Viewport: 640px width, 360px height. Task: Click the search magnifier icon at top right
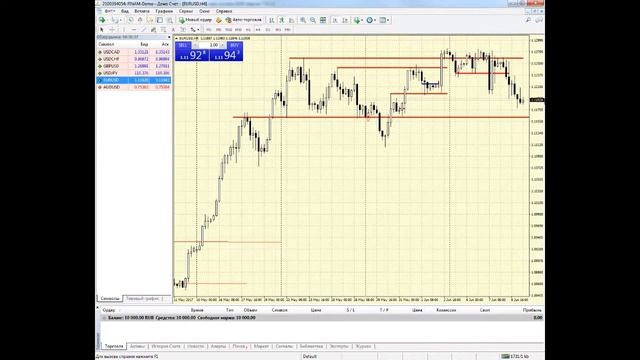point(528,20)
